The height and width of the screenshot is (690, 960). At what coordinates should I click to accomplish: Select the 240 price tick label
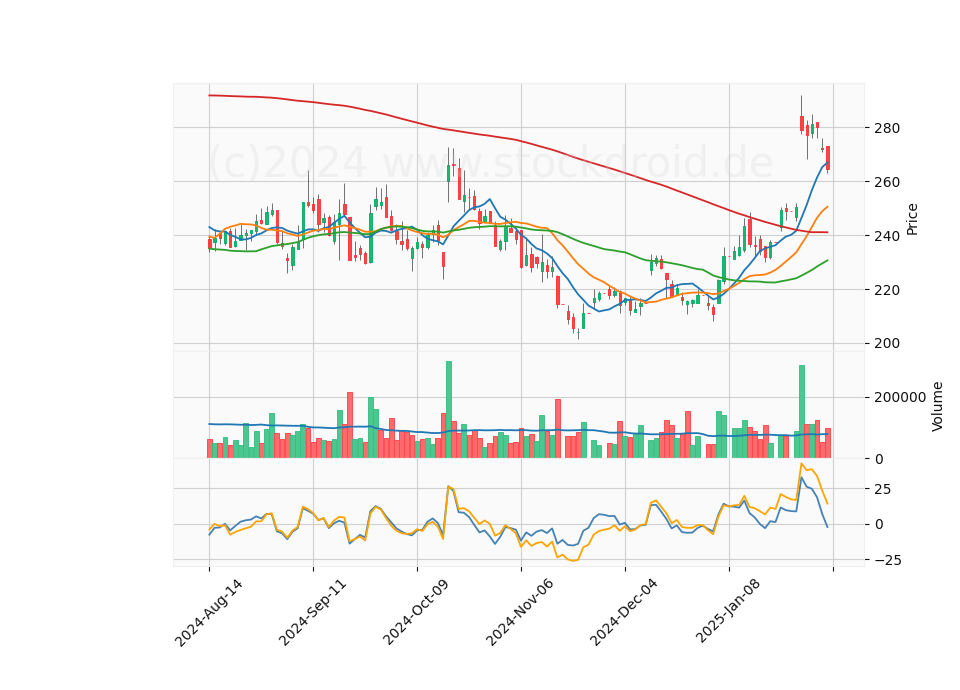(888, 236)
